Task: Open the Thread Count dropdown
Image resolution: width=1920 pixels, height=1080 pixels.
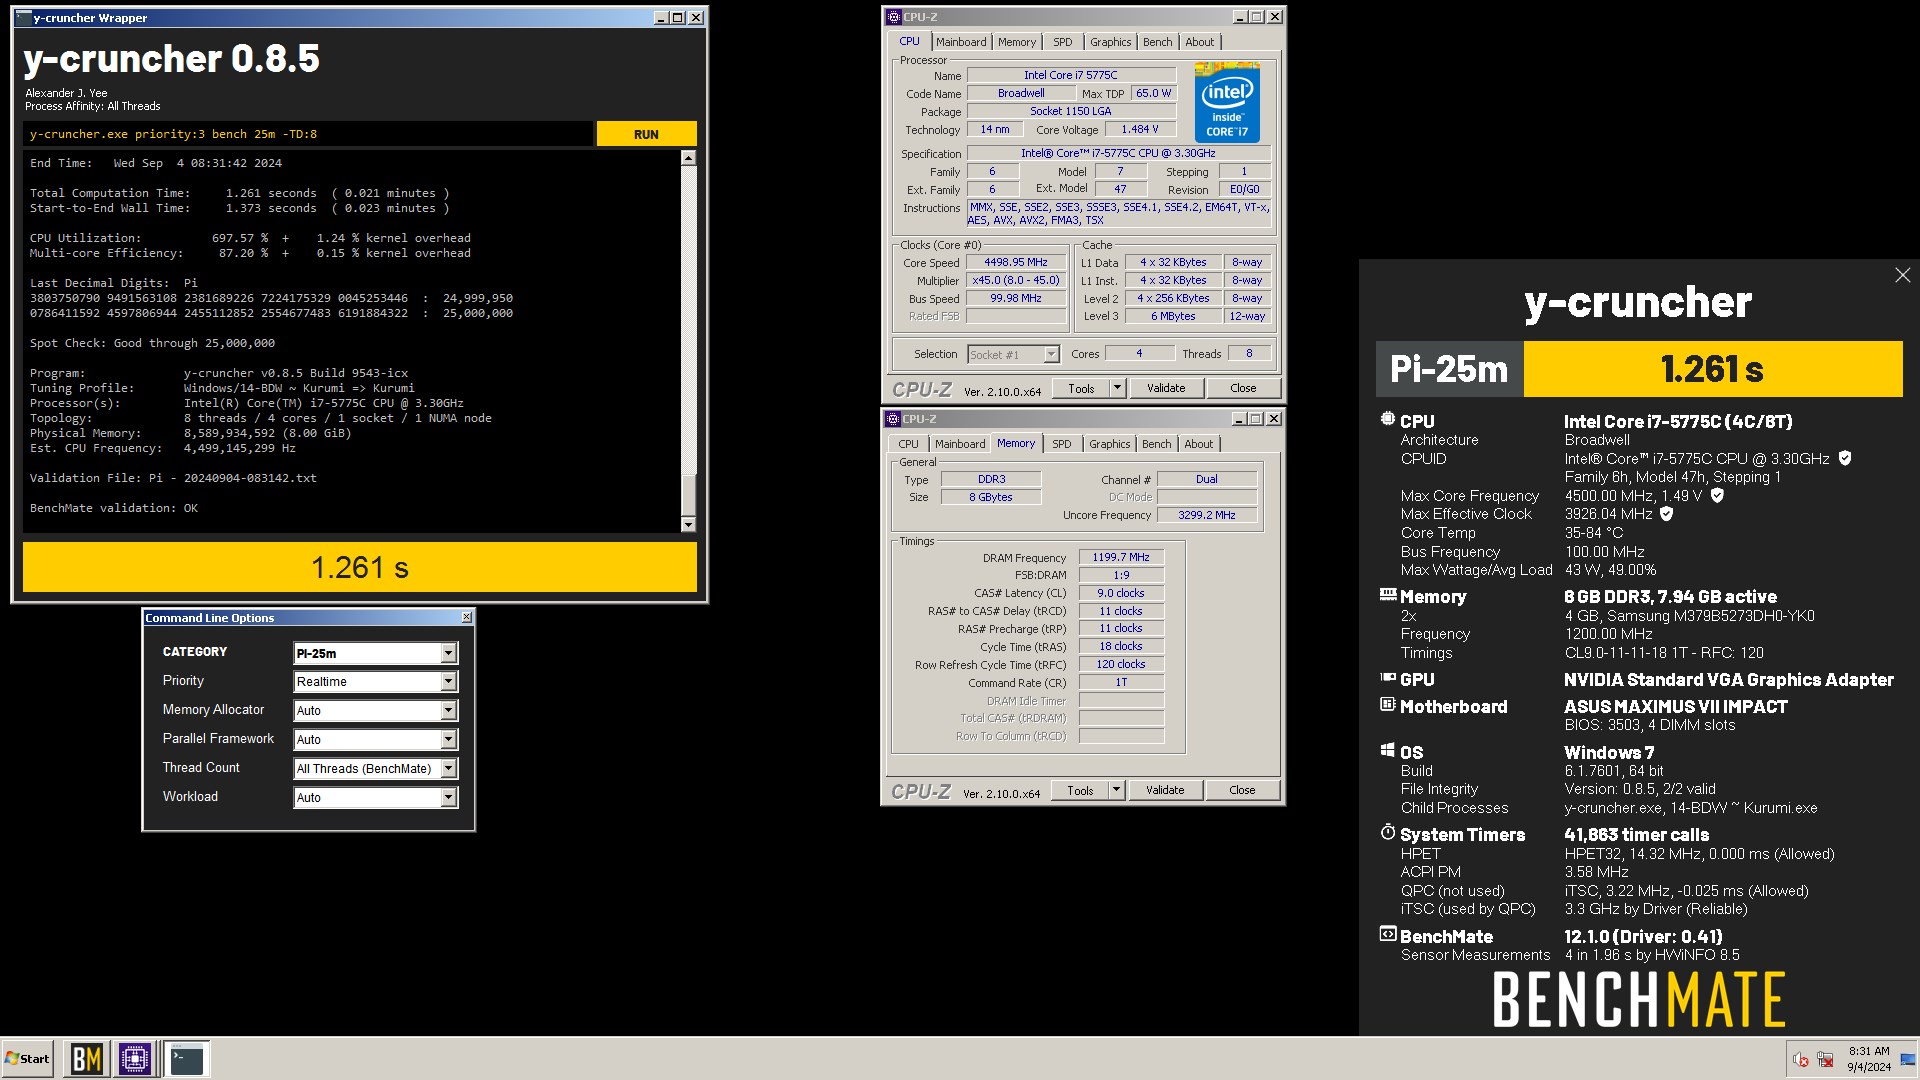Action: point(375,769)
